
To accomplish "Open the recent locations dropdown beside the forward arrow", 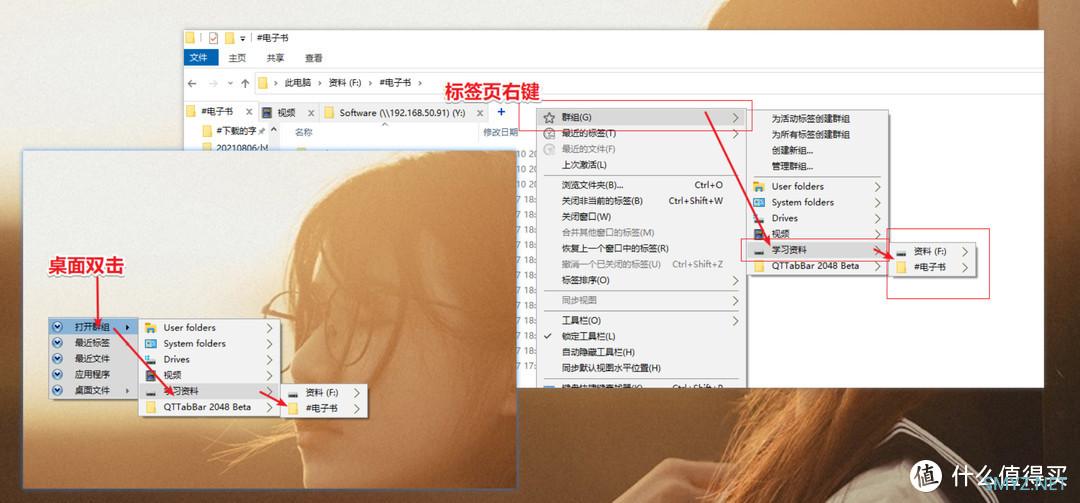I will click(230, 83).
